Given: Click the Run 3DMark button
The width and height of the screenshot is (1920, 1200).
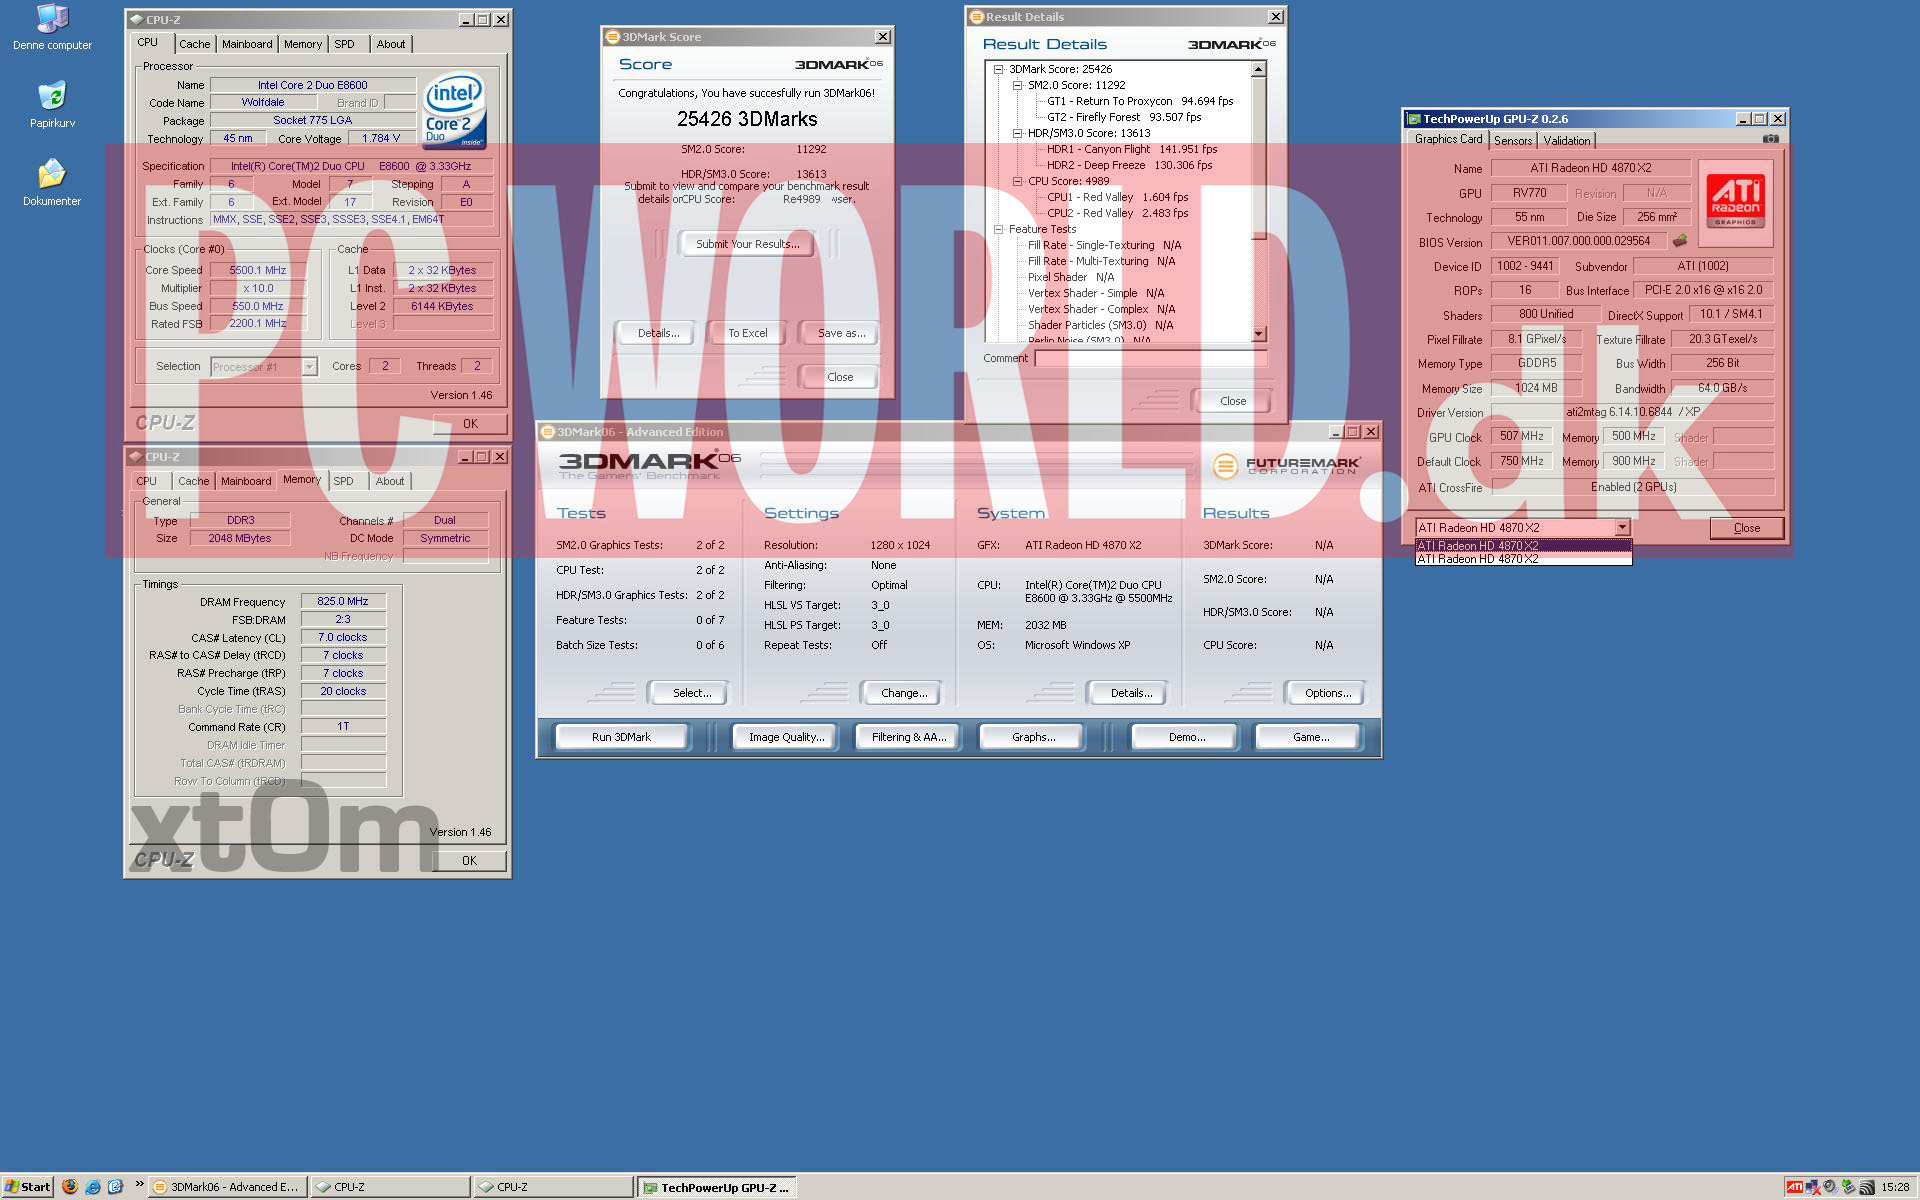Looking at the screenshot, I should 621,737.
